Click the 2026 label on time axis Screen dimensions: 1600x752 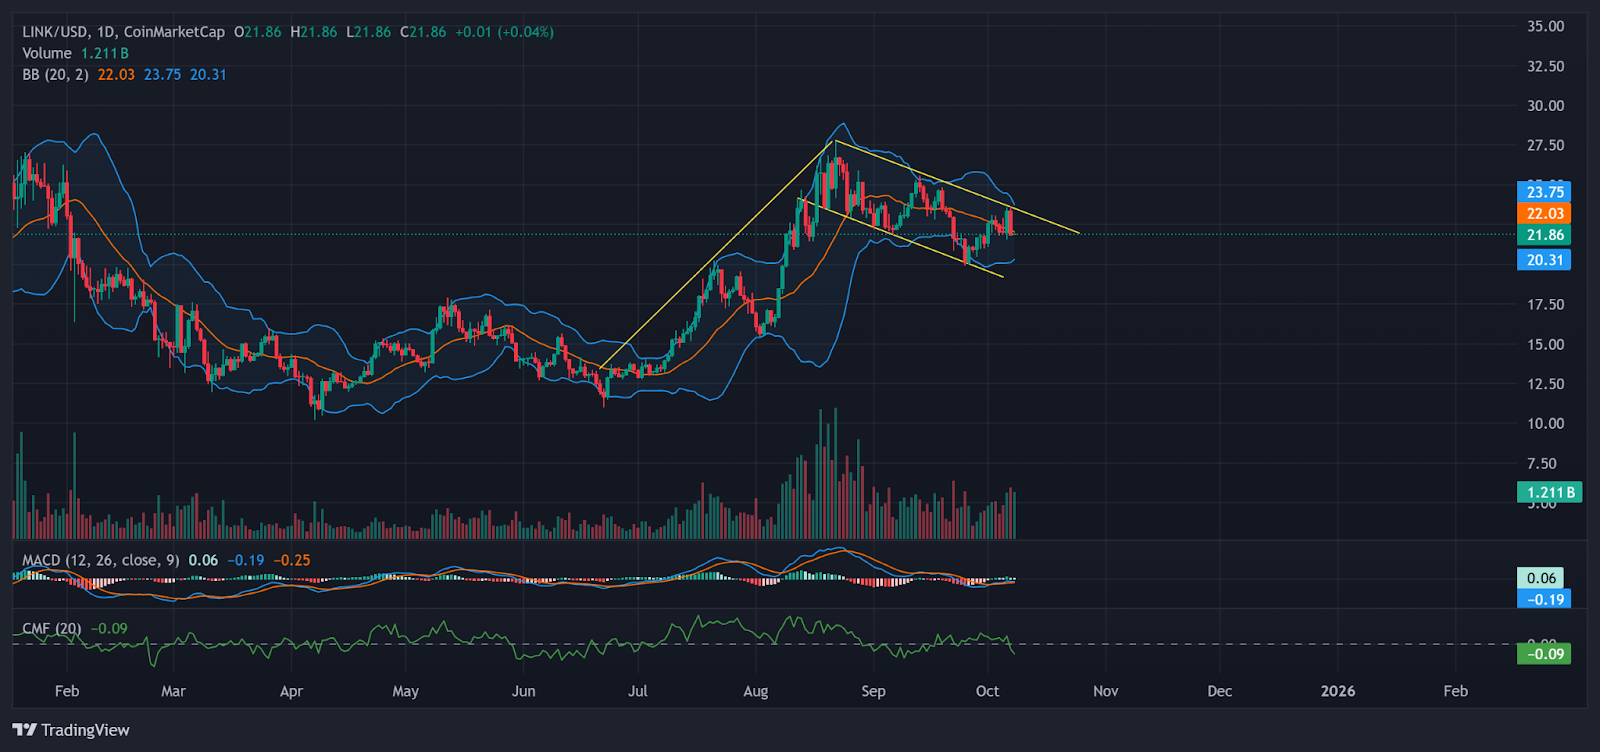pyautogui.click(x=1338, y=691)
